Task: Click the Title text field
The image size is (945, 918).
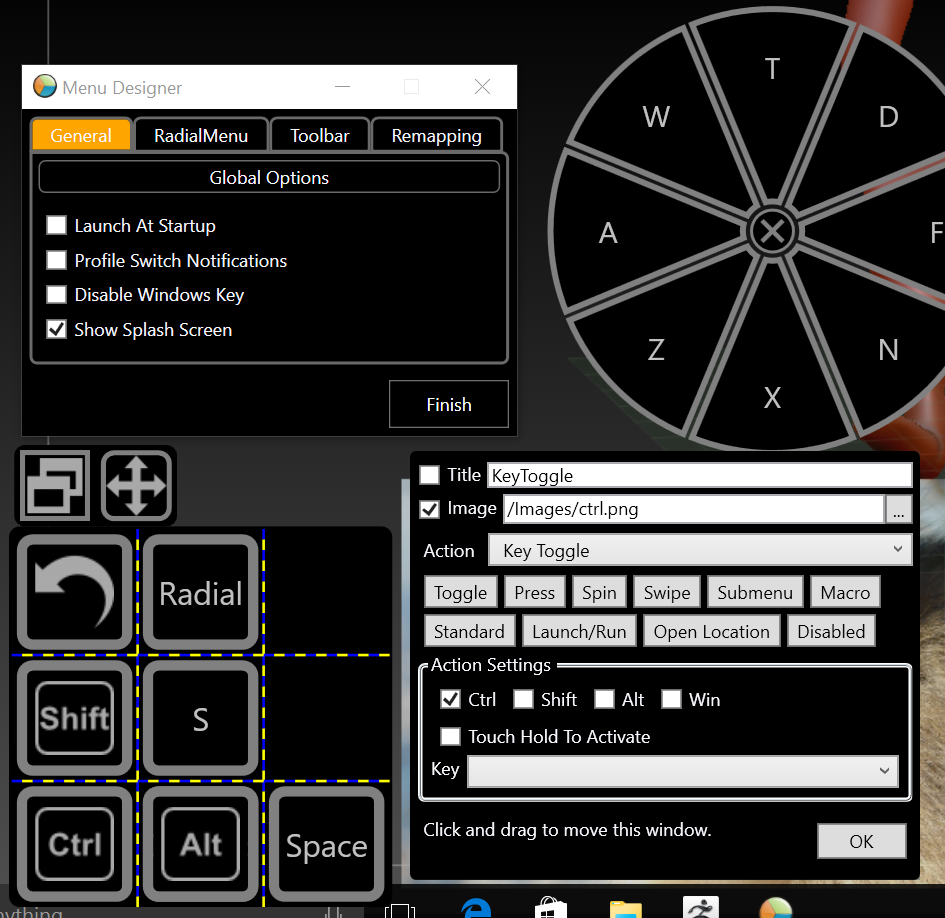Action: point(699,476)
